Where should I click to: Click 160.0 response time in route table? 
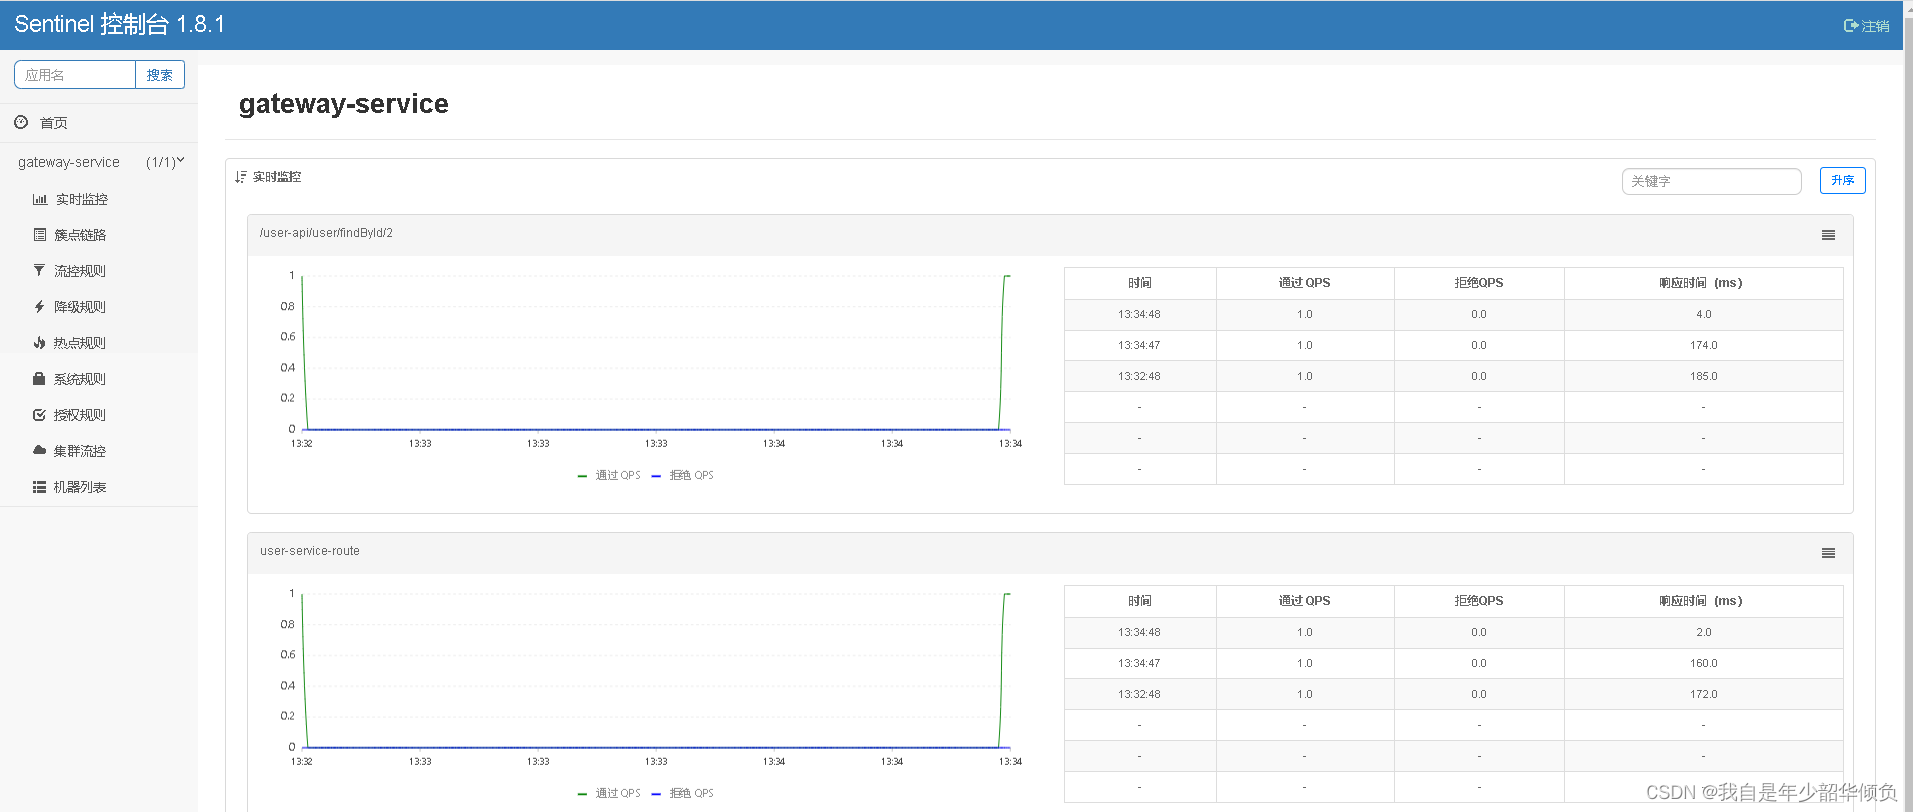(1703, 663)
